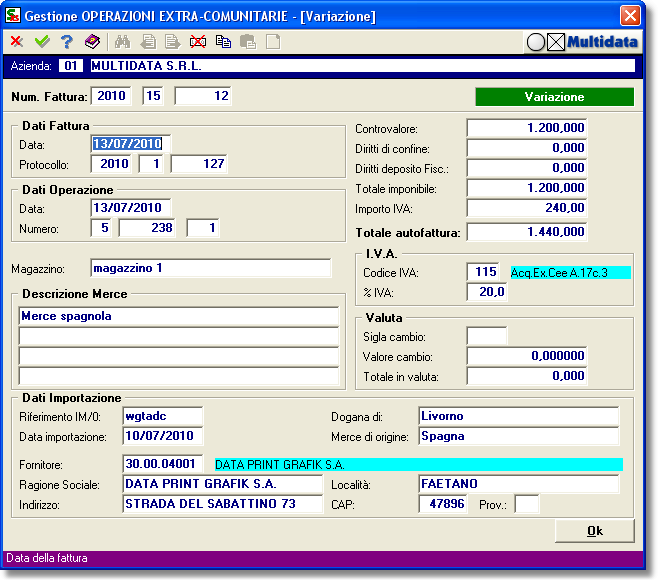Image resolution: width=658 pixels, height=582 pixels.
Task: Click Merce di origine field Spagna
Action: [519, 436]
